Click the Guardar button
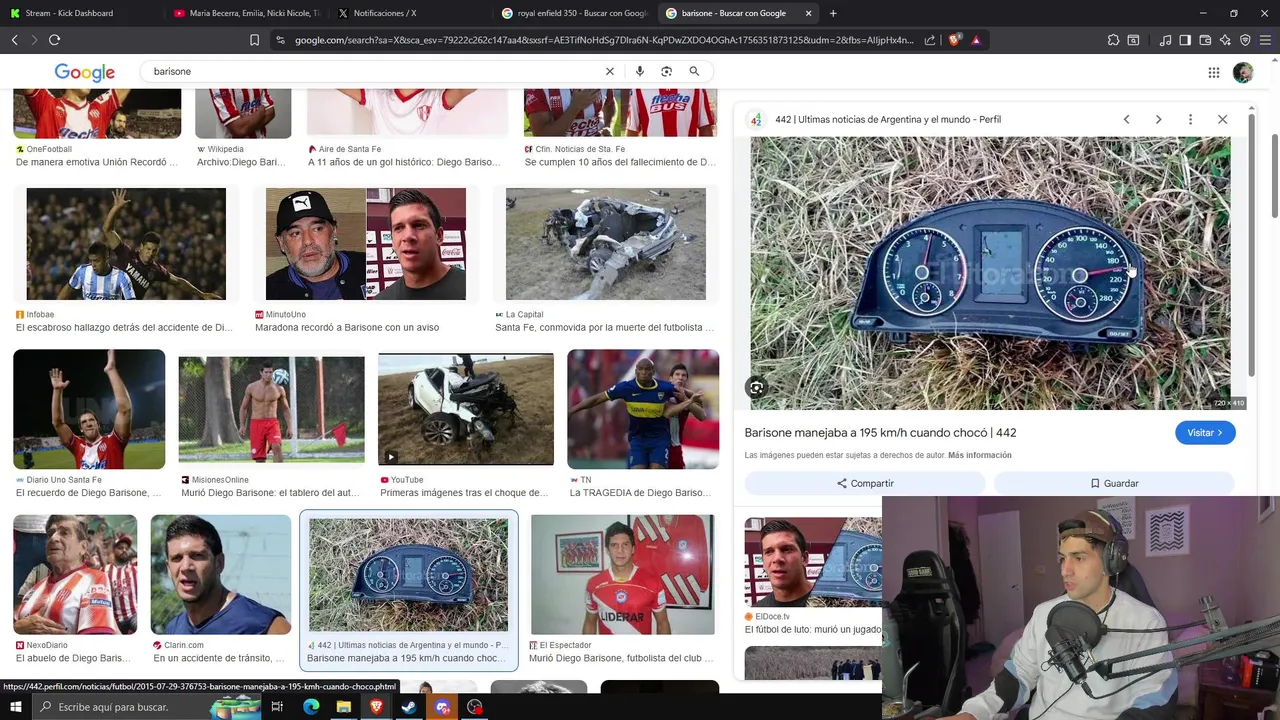 1114,483
